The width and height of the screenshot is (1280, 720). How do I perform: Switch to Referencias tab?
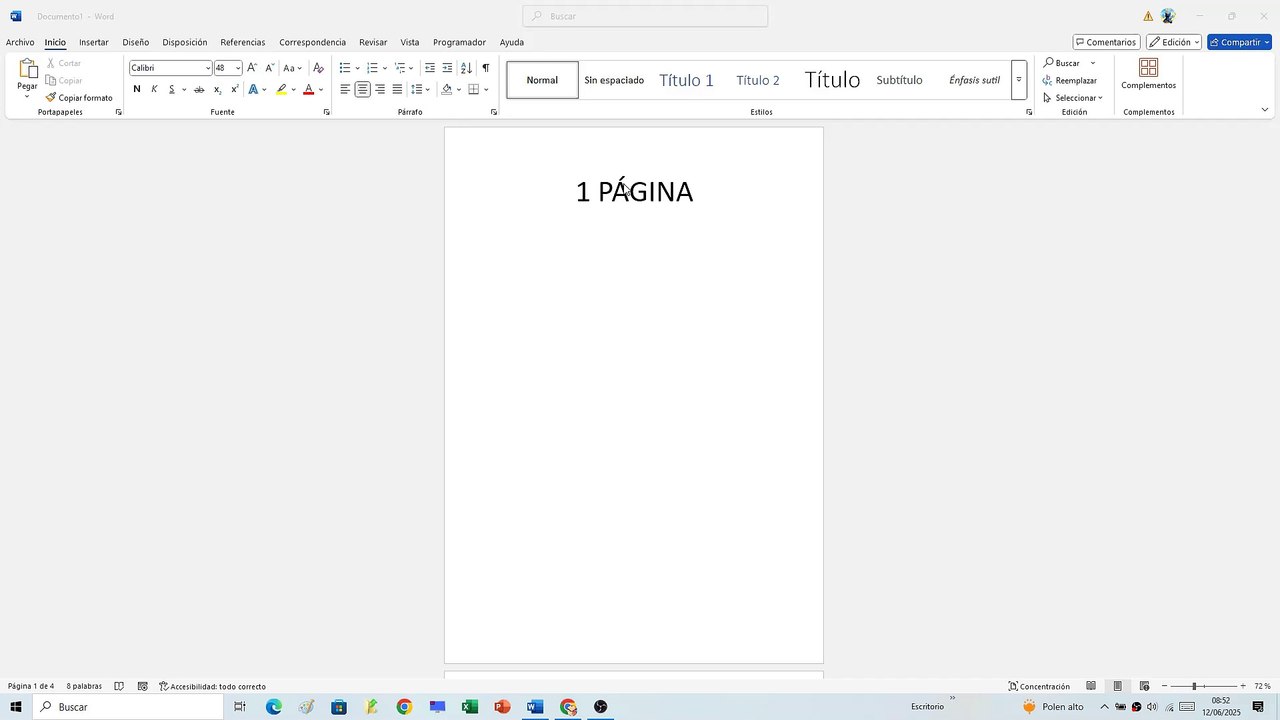point(243,42)
